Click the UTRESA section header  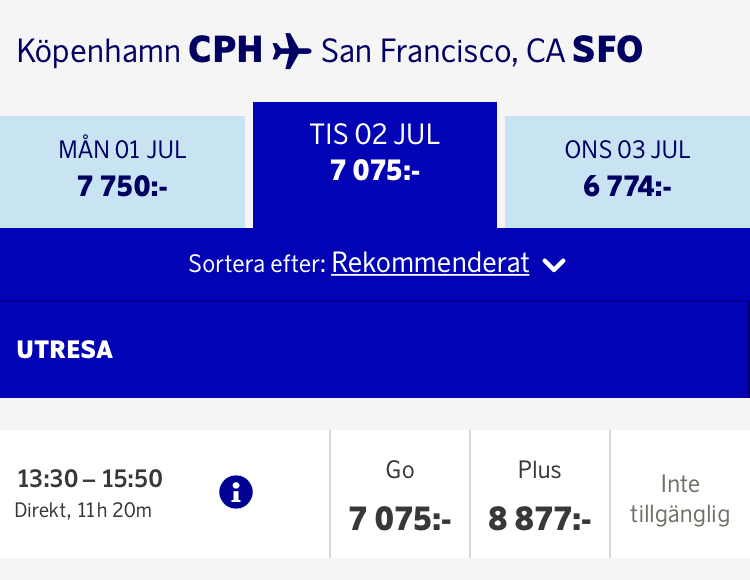(65, 350)
